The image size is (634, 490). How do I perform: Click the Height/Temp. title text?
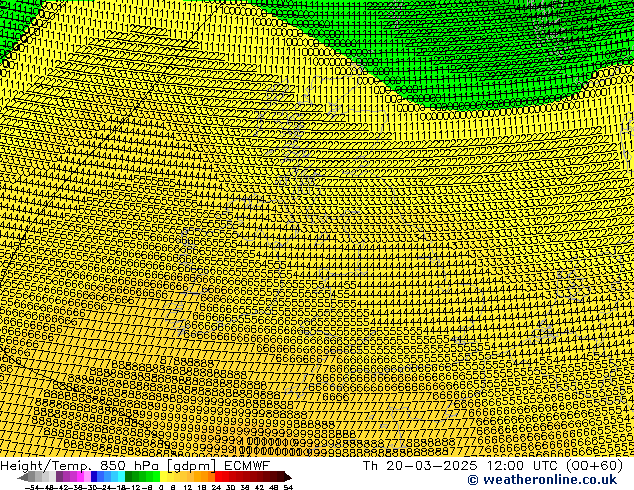tap(48, 466)
